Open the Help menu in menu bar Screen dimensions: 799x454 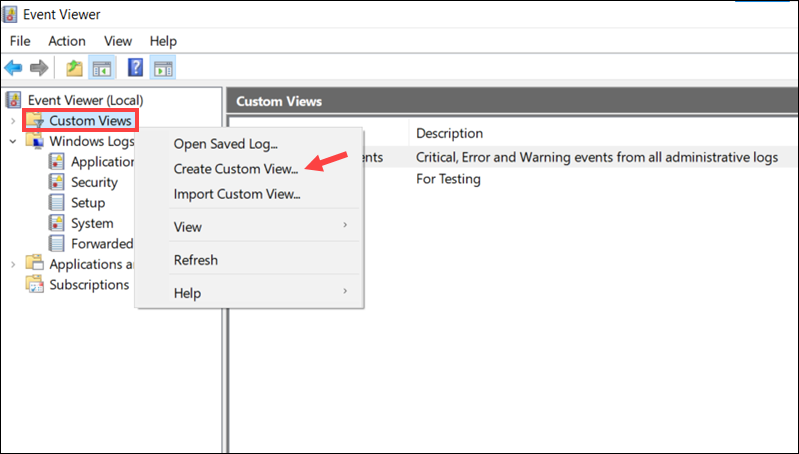[x=163, y=41]
